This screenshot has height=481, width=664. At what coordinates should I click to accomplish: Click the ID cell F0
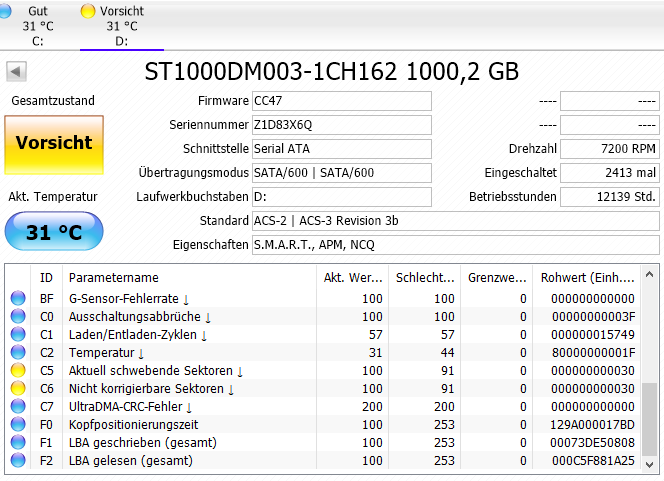pos(47,425)
